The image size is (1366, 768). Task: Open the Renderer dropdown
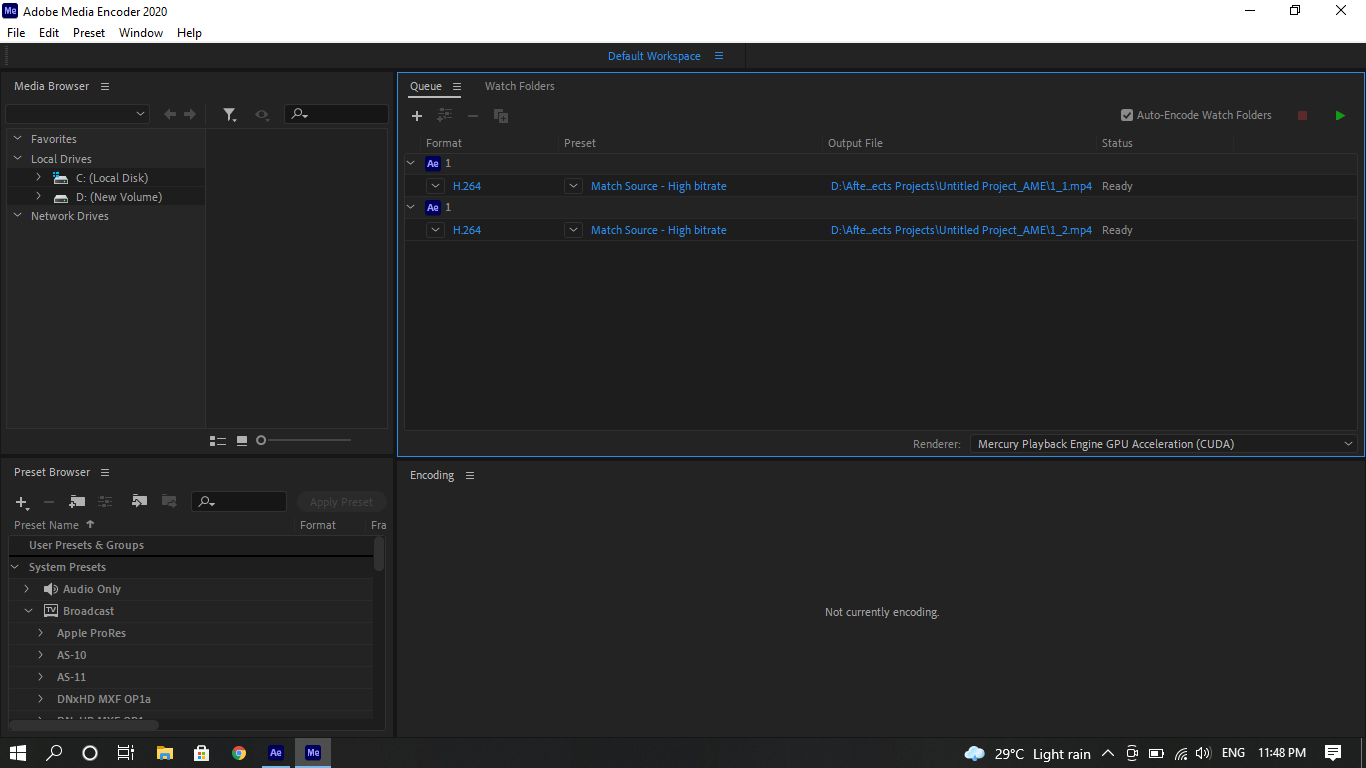(x=1164, y=444)
